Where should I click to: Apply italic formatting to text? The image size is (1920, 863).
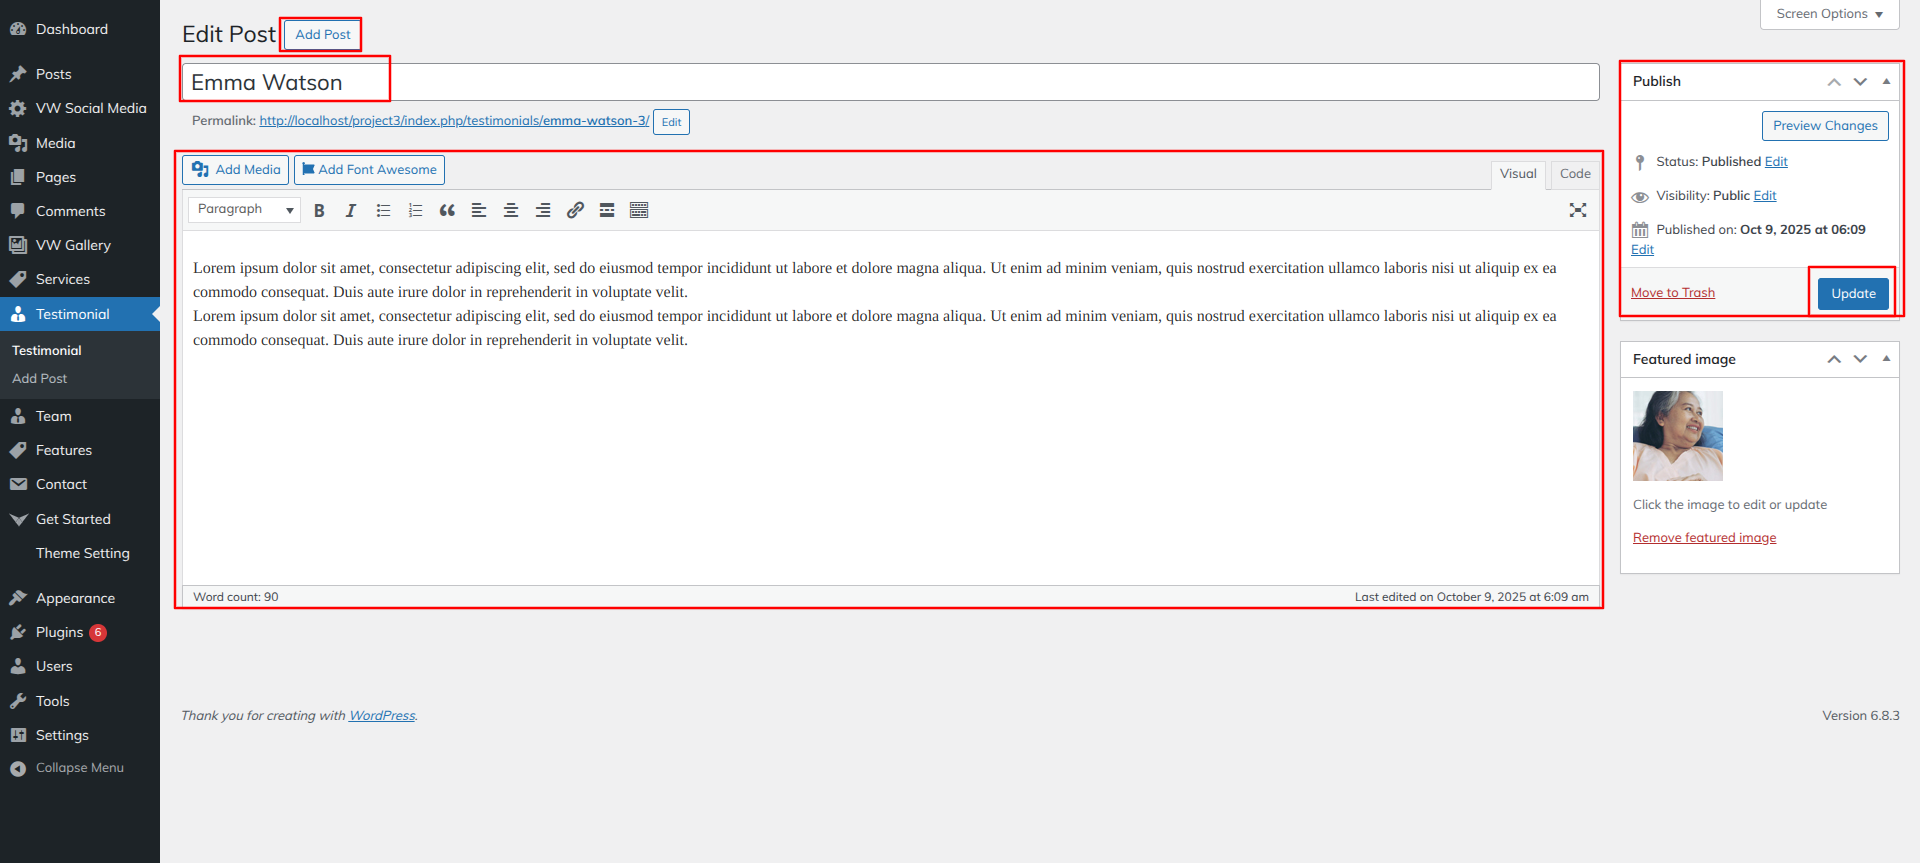[351, 210]
